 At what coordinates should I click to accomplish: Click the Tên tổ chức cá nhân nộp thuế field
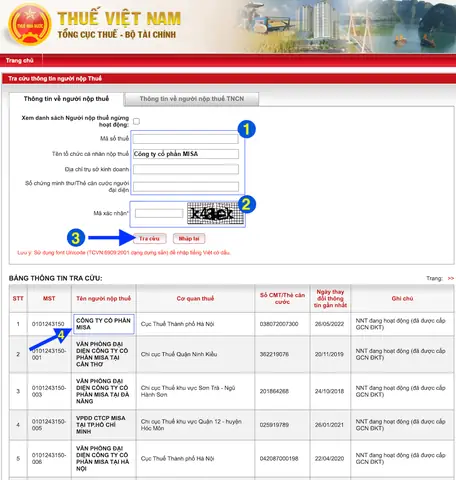pos(186,154)
